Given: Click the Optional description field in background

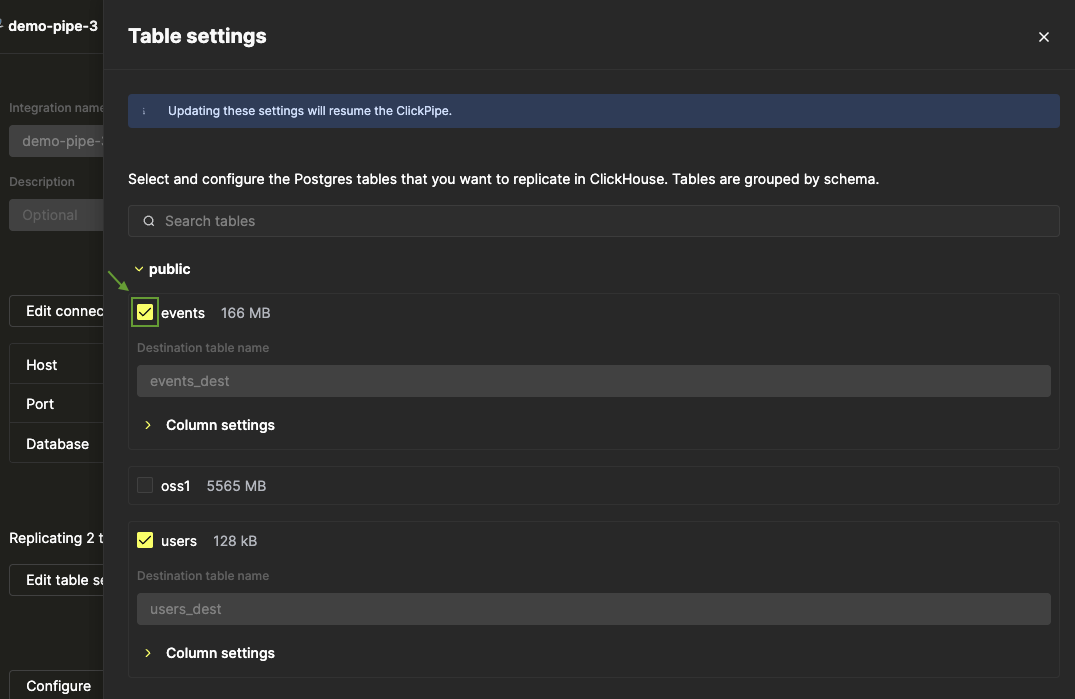Looking at the screenshot, I should (56, 215).
